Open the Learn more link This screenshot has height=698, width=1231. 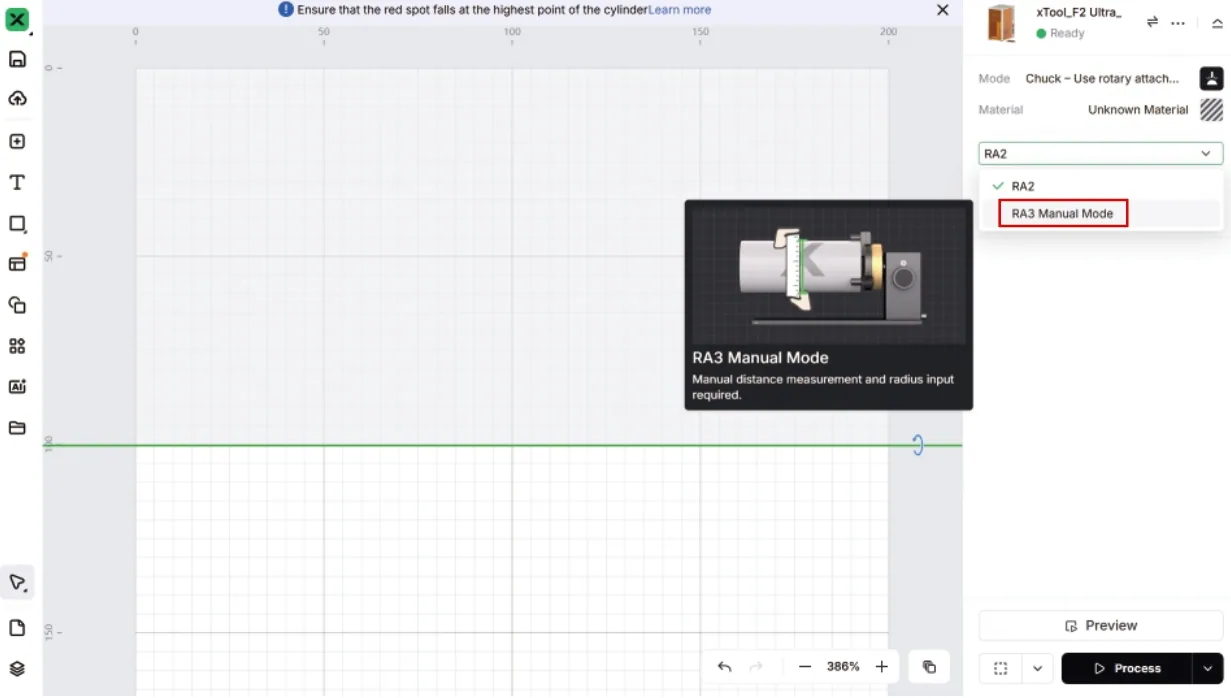click(679, 10)
